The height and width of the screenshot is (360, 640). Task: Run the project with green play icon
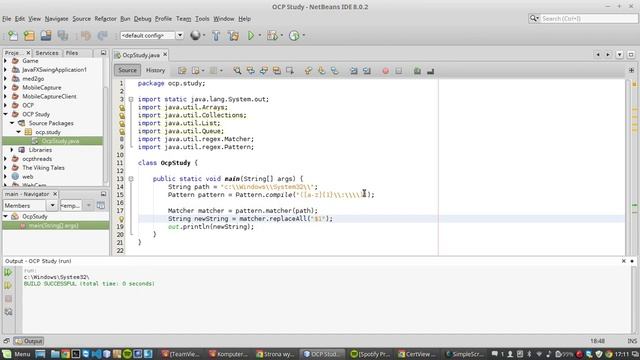click(251, 36)
